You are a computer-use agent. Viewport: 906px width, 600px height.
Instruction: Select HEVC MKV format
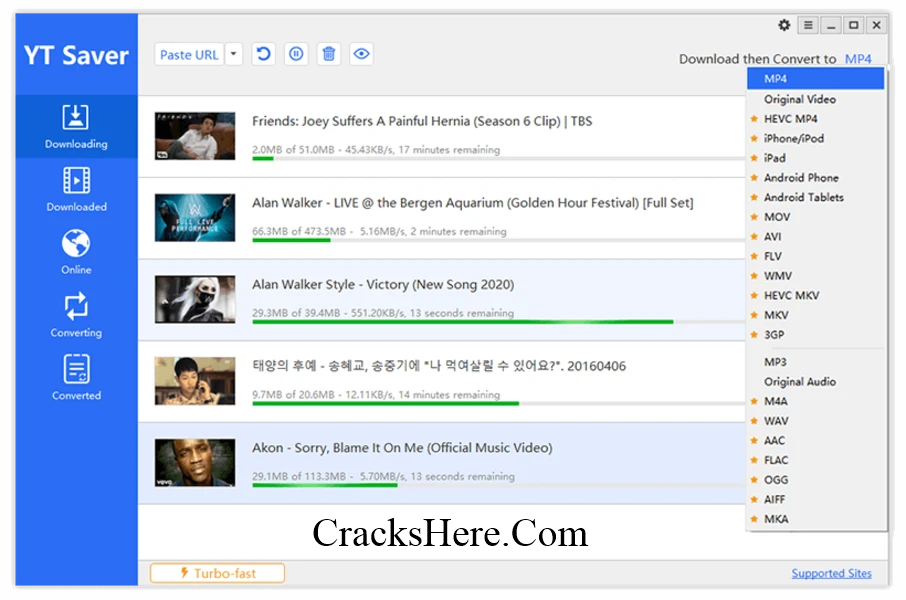[x=815, y=295]
